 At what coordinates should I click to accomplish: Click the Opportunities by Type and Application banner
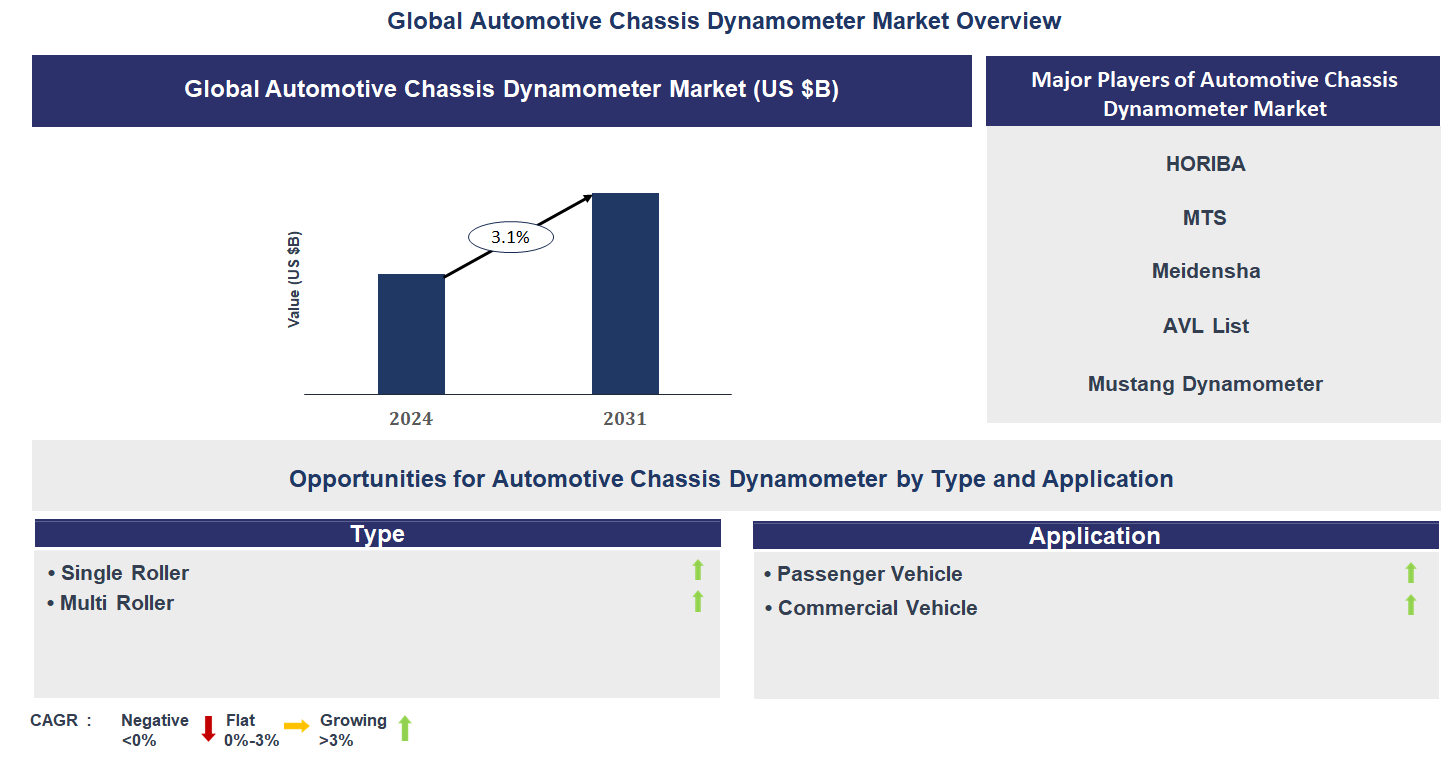pyautogui.click(x=731, y=479)
